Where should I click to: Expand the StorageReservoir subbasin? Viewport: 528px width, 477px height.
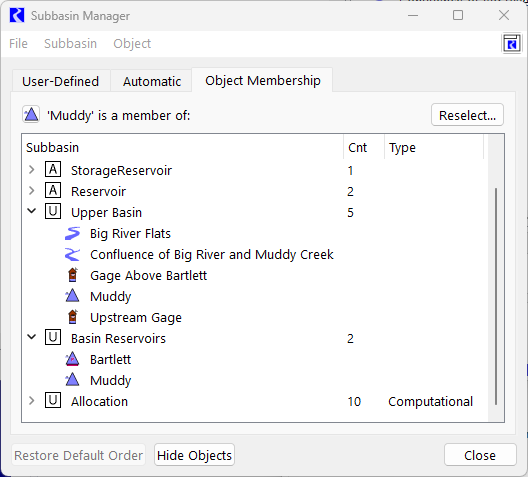click(32, 170)
